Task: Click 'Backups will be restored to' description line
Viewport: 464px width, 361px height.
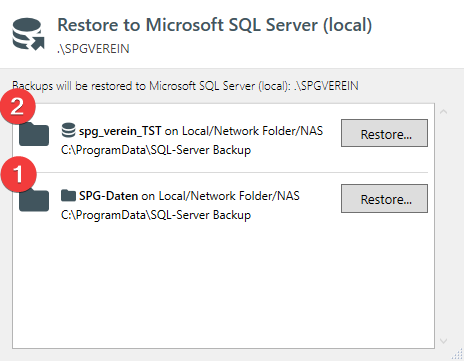Action: pos(185,86)
